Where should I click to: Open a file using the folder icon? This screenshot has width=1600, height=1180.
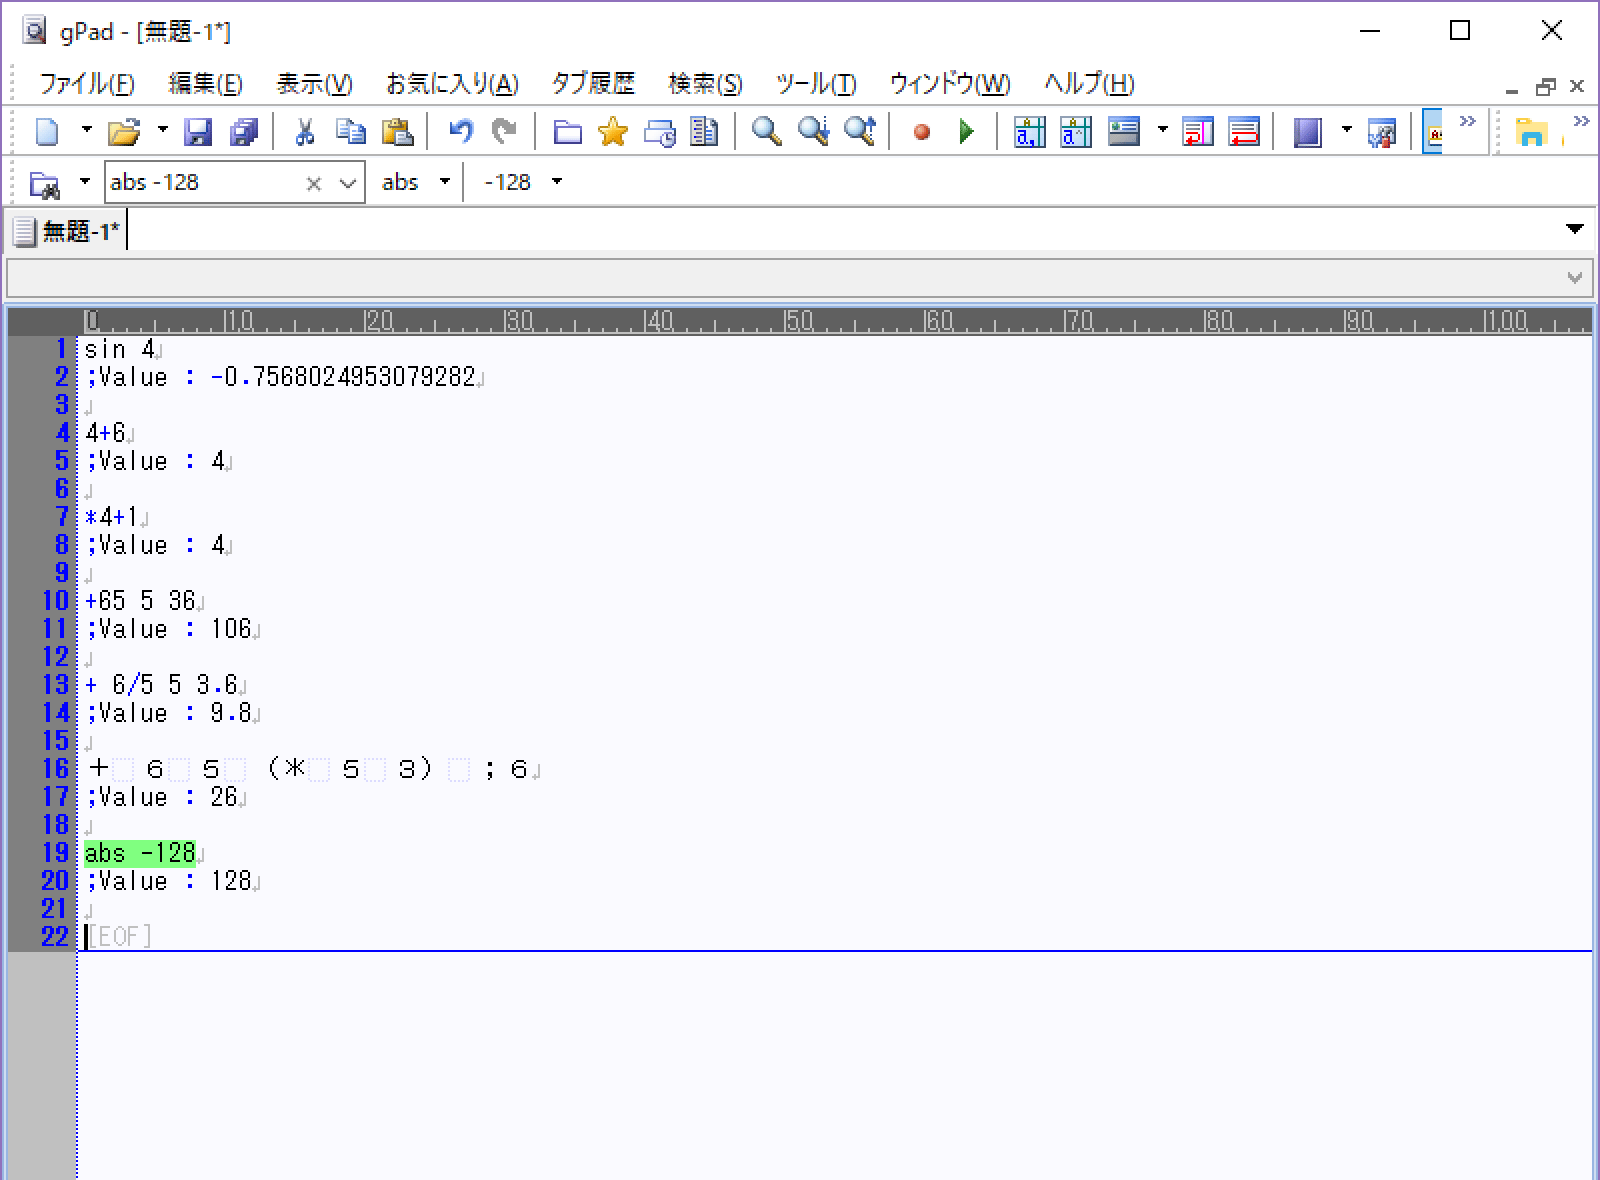pos(124,131)
